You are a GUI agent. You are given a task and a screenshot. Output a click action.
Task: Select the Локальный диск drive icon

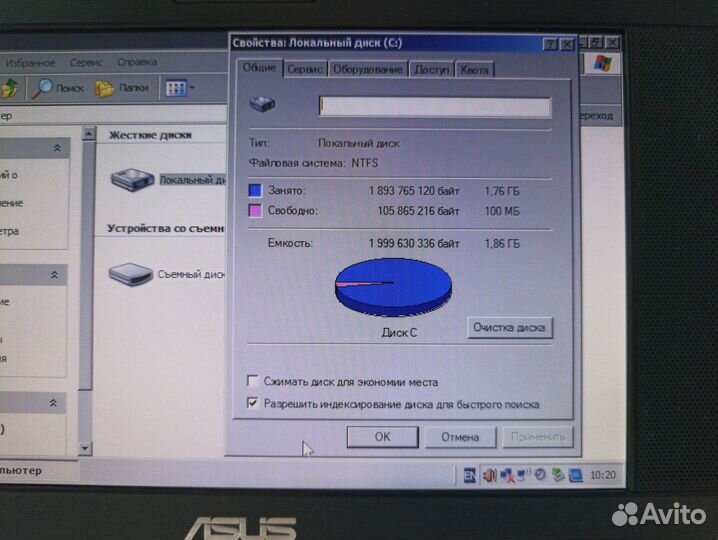point(132,180)
